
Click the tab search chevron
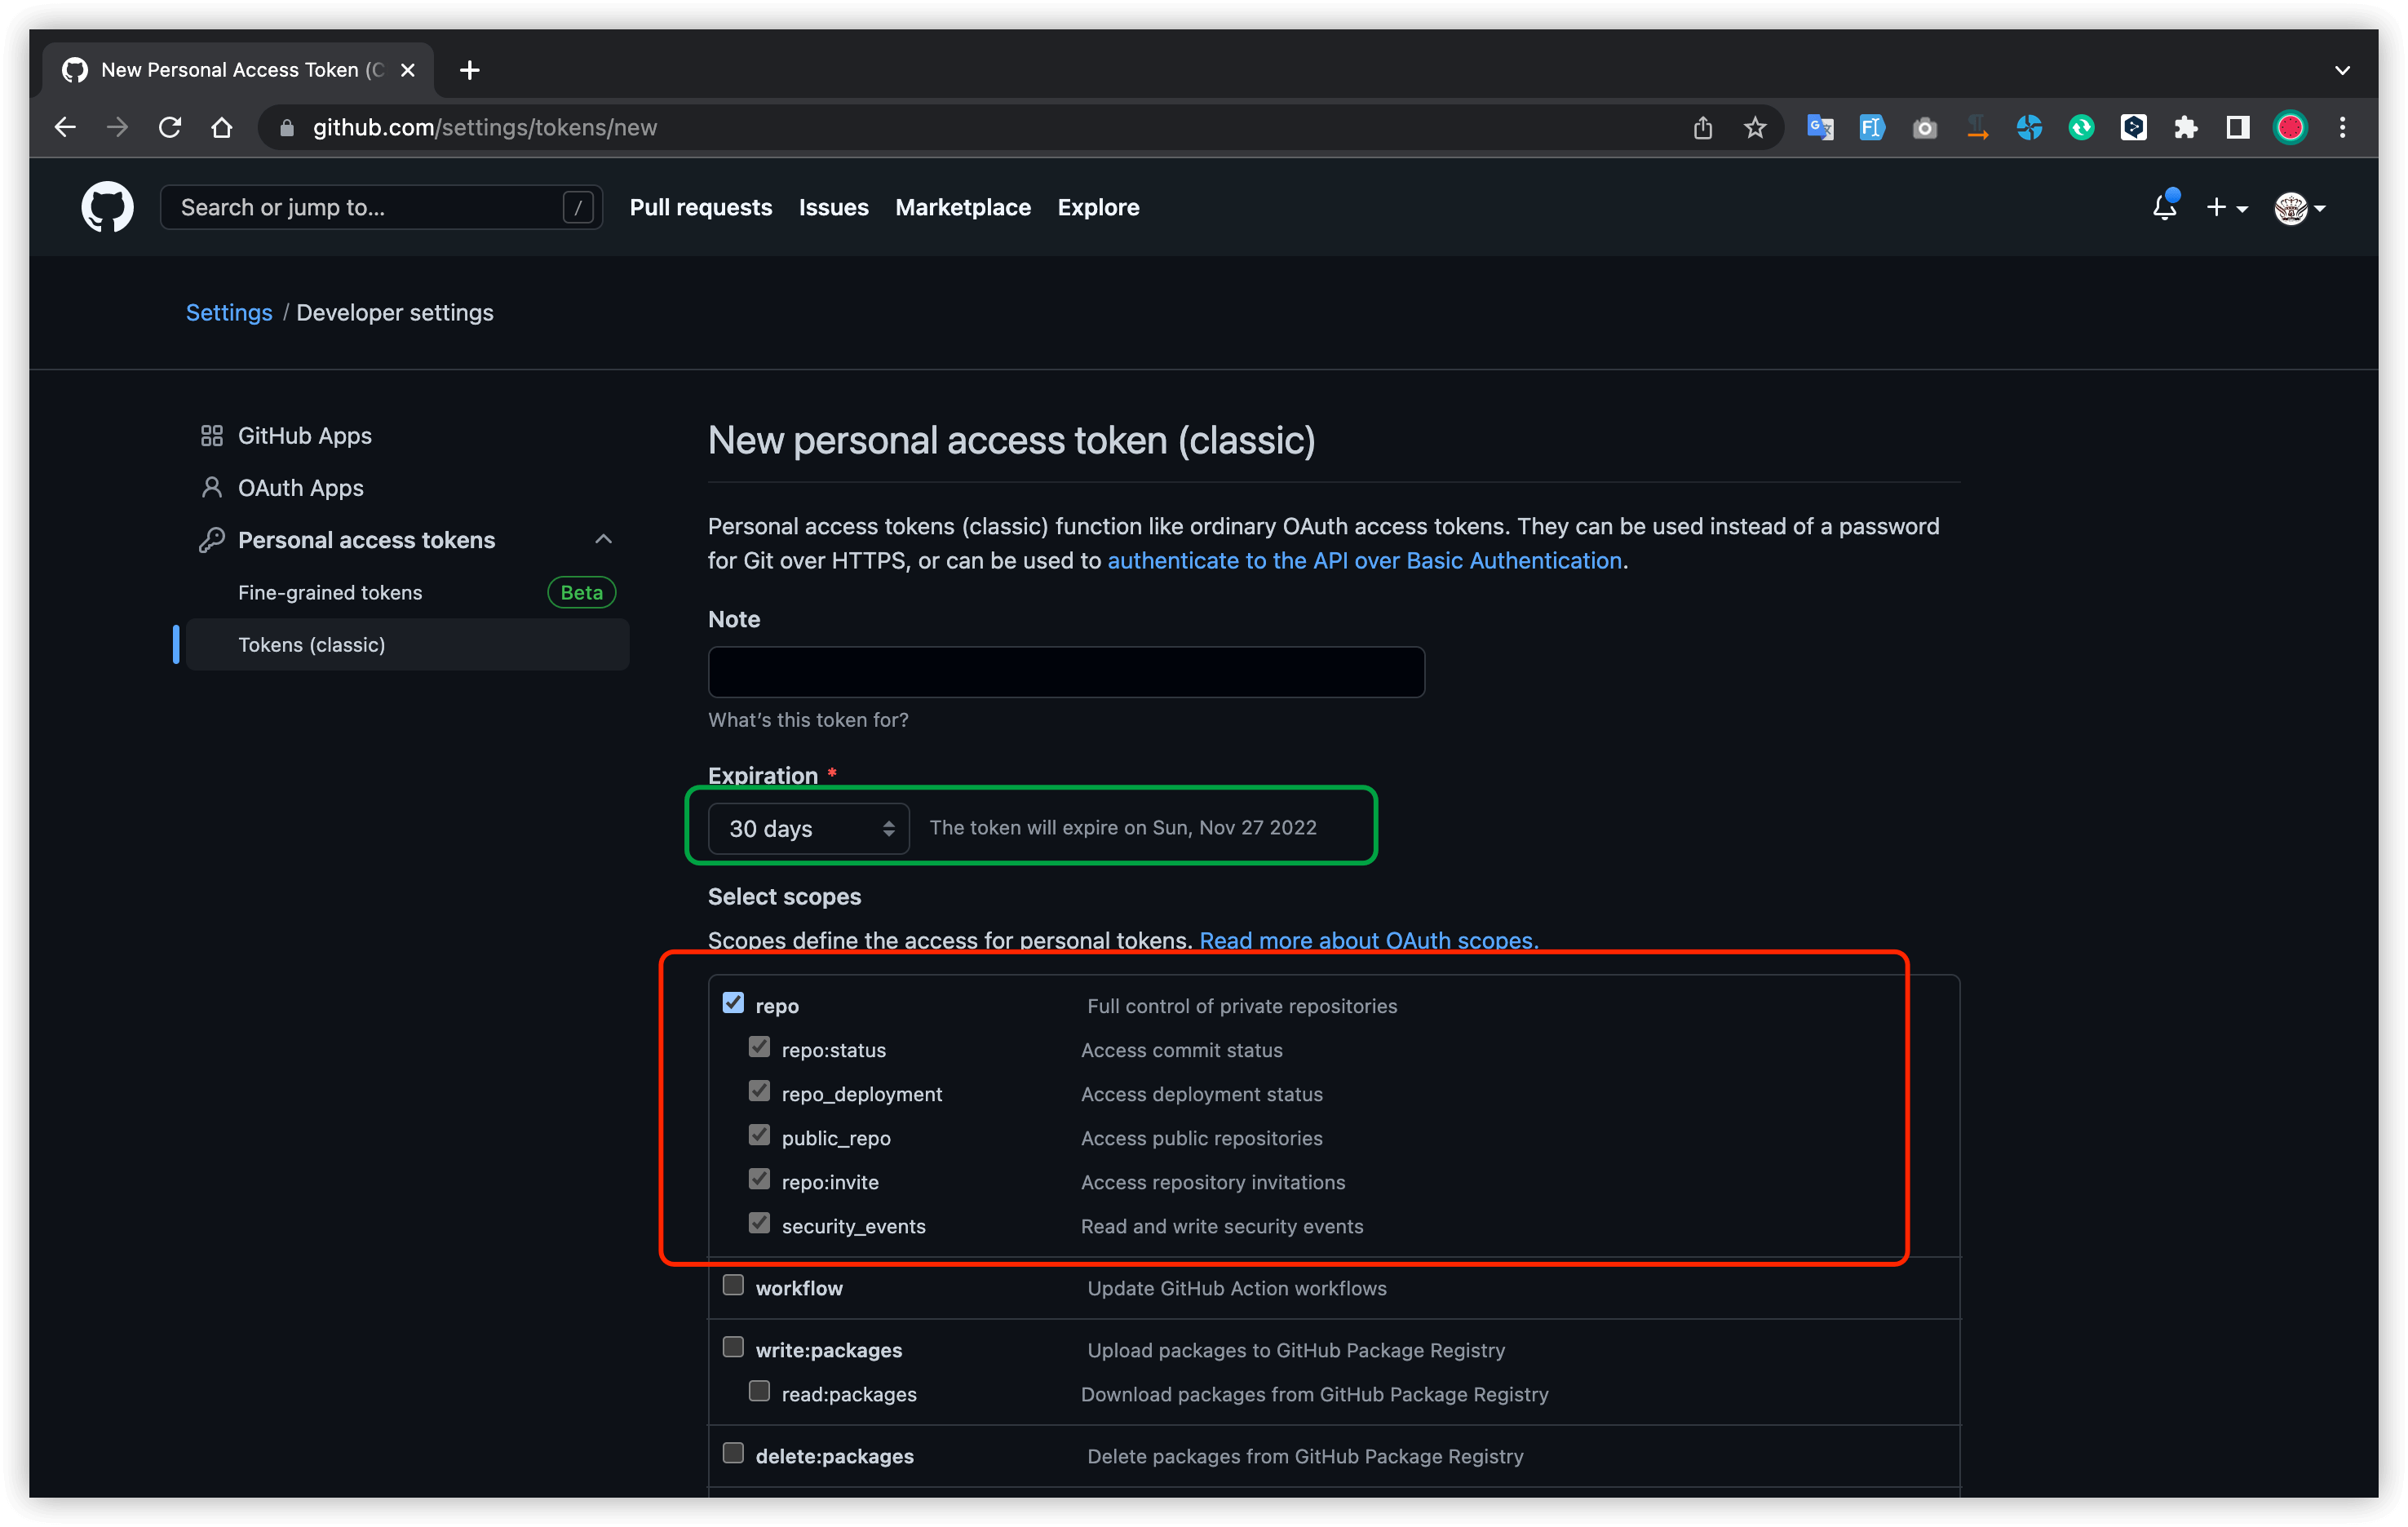pyautogui.click(x=2342, y=70)
